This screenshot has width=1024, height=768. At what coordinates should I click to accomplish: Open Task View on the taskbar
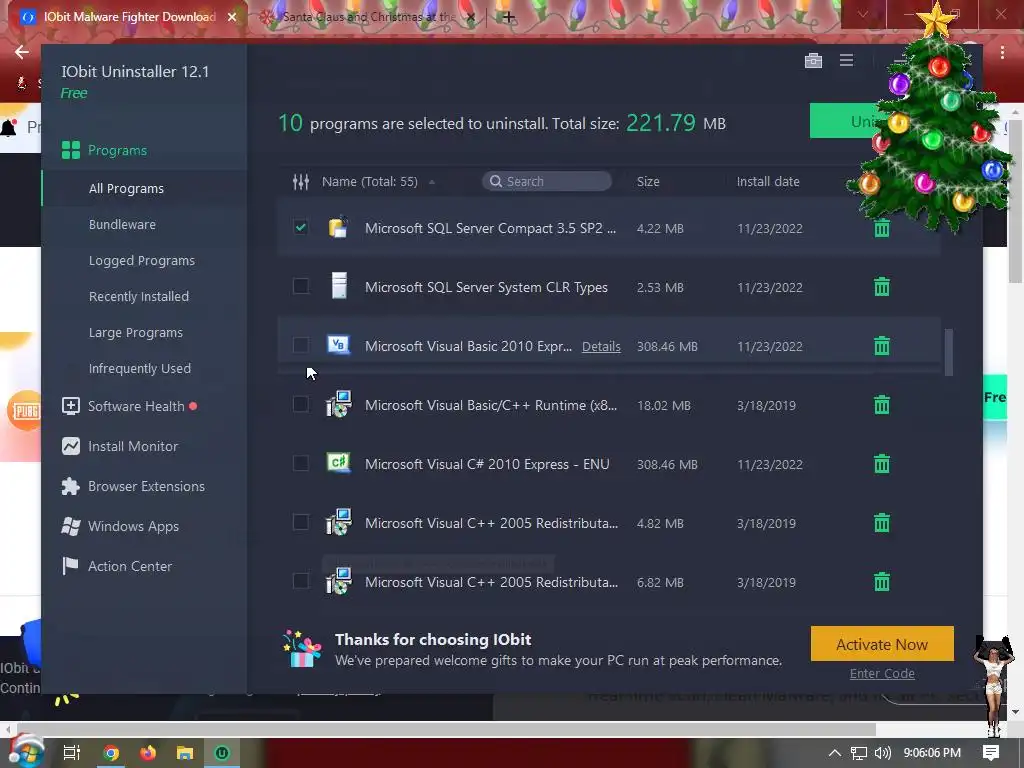tap(72, 753)
